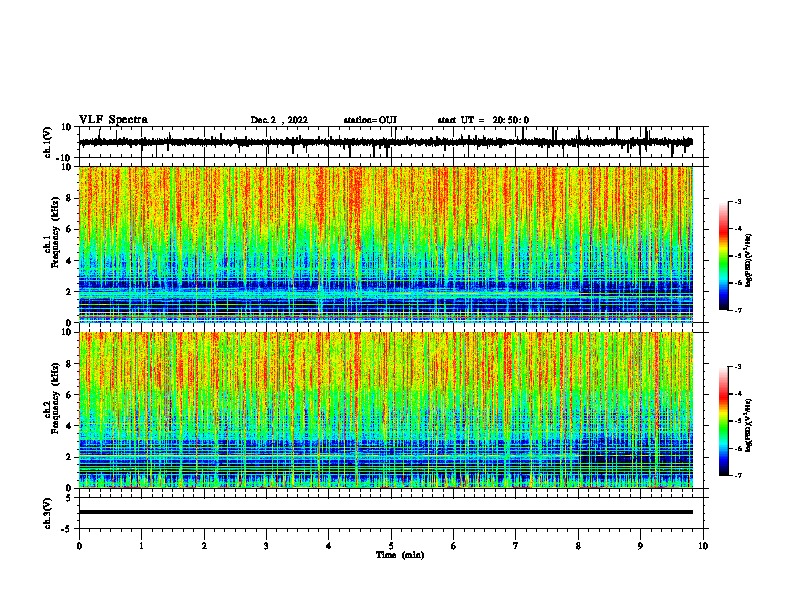Click the ch.2 "Frequency (kHz)" axis label
The height and width of the screenshot is (612, 792).
[x=55, y=398]
